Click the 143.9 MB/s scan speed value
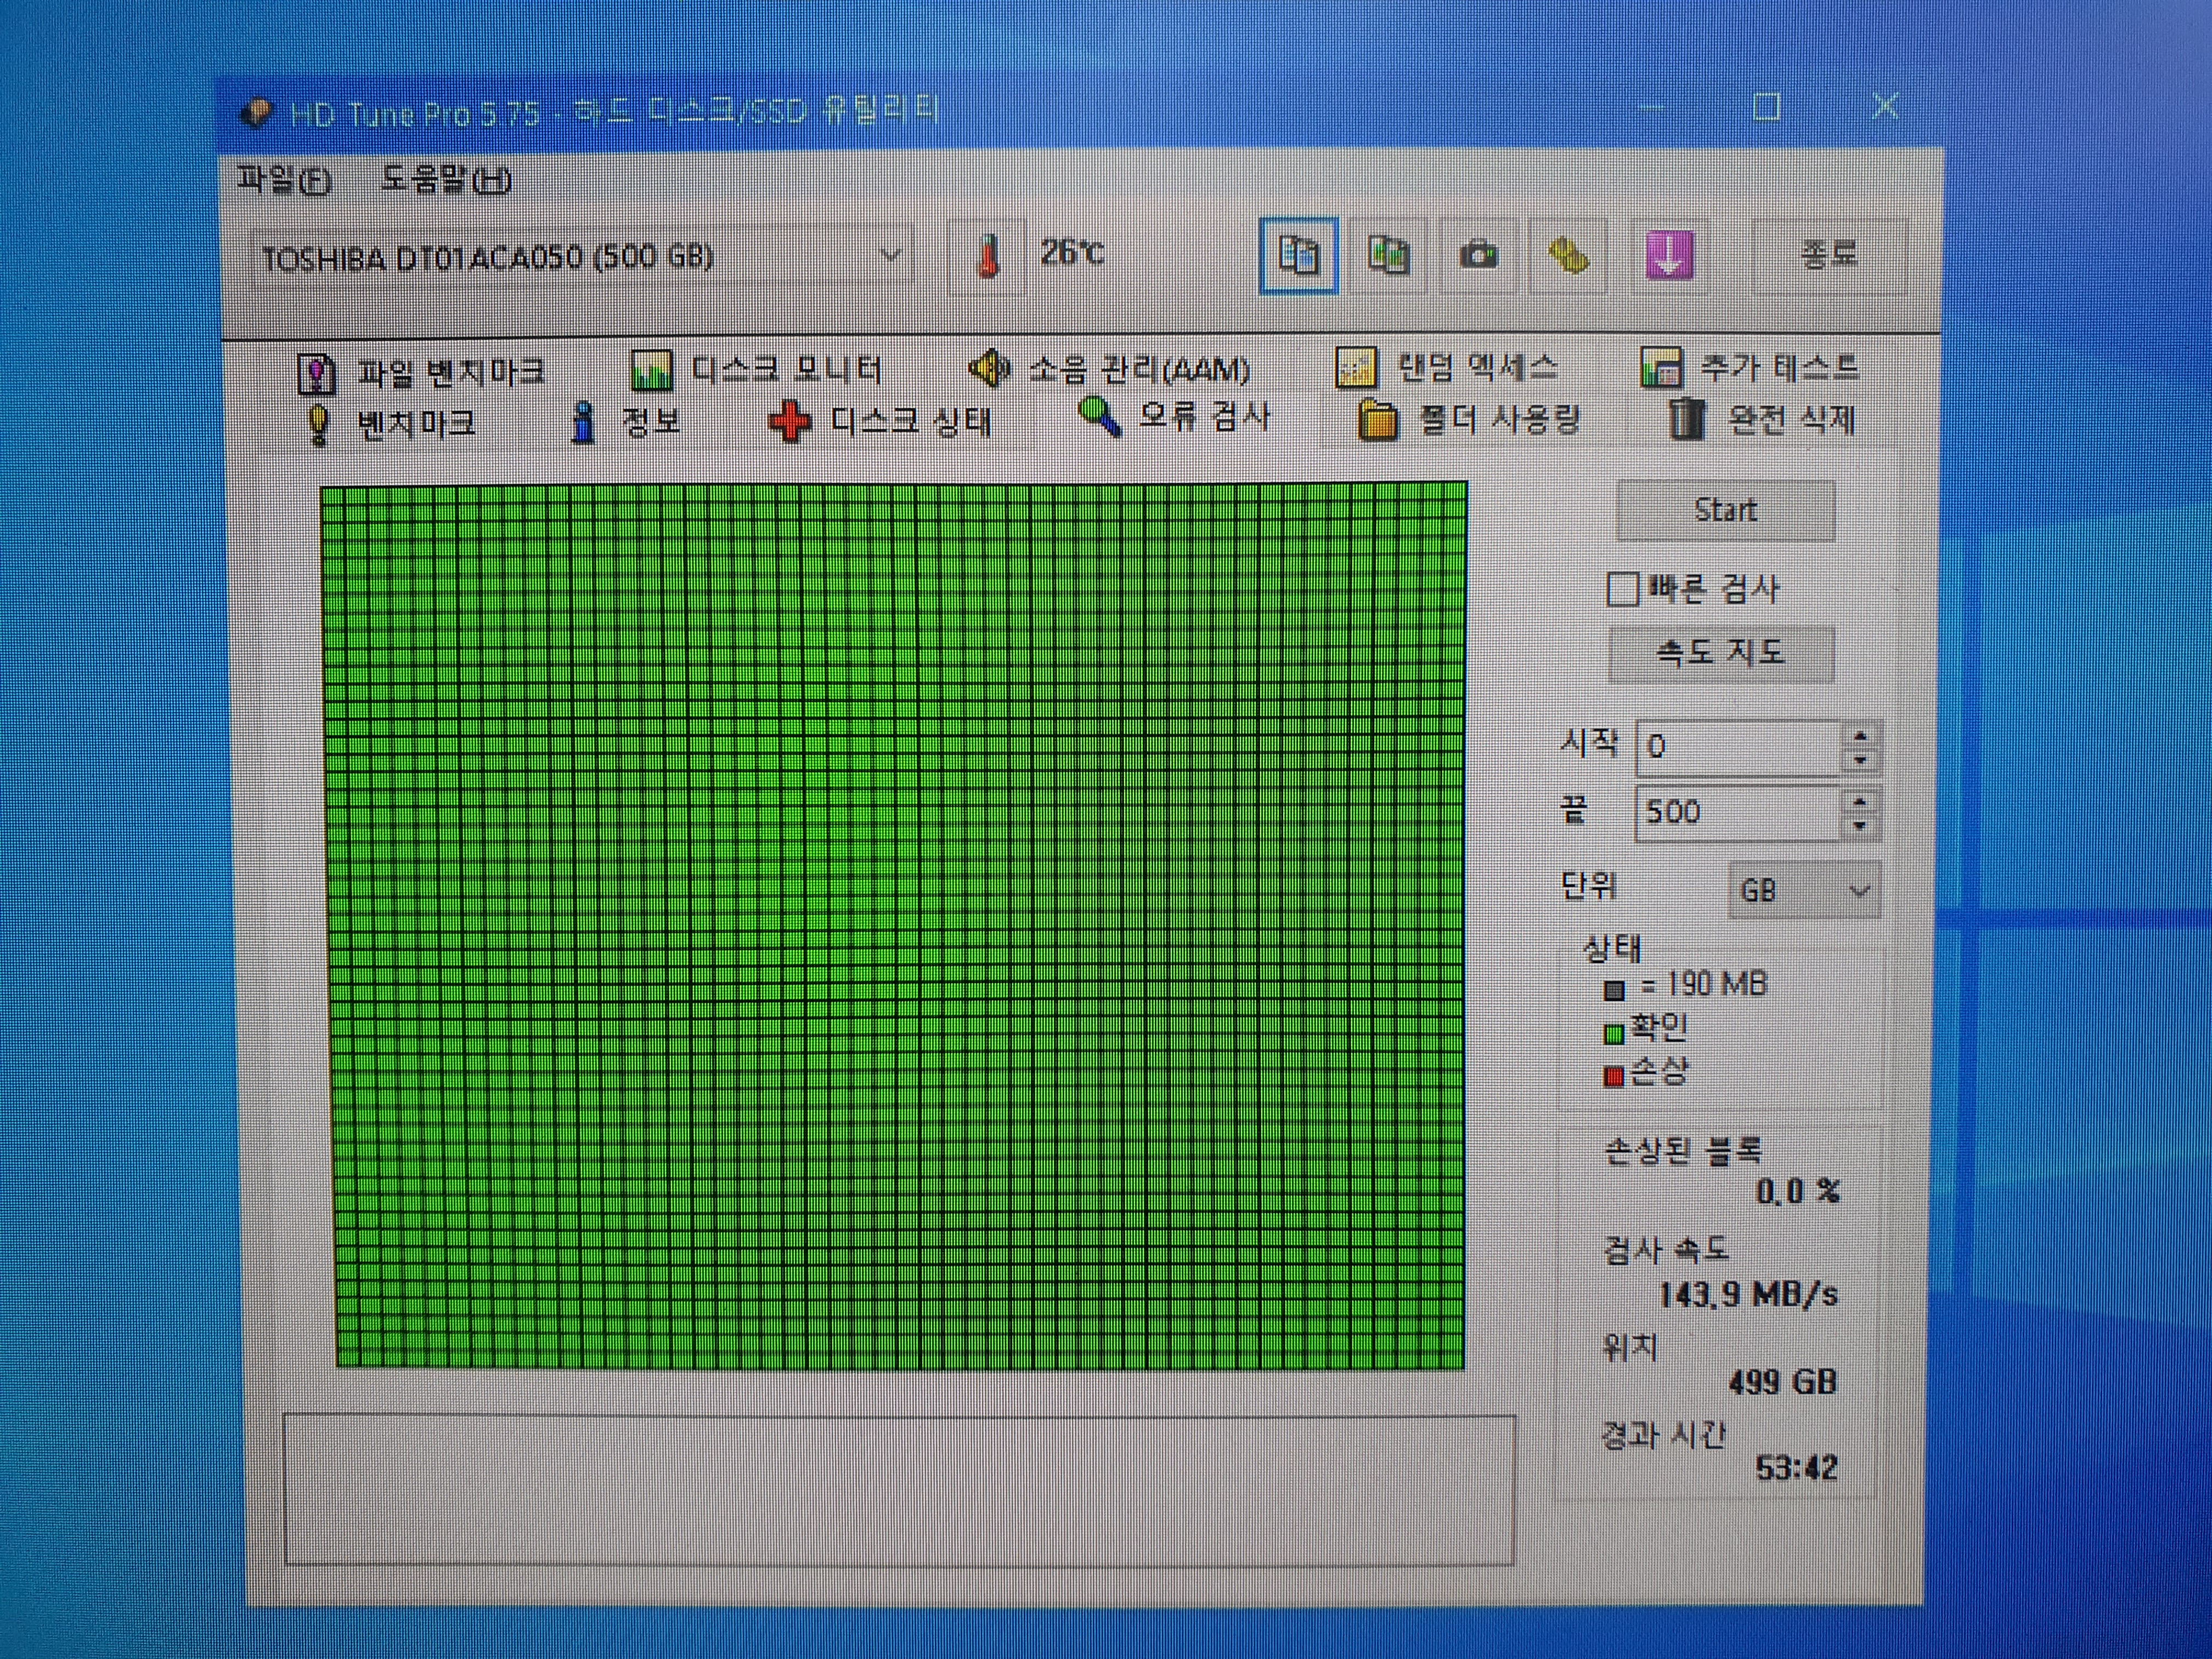The height and width of the screenshot is (1659, 2212). (1748, 1295)
